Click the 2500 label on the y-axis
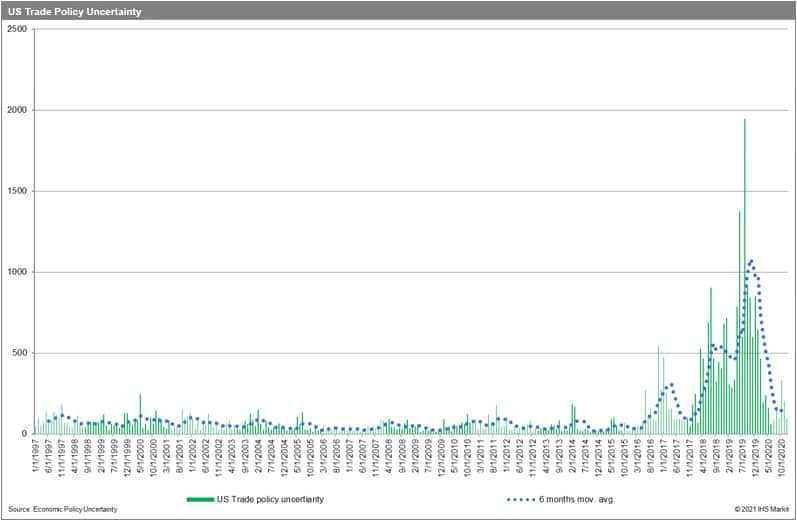The image size is (797, 521). pyautogui.click(x=18, y=29)
